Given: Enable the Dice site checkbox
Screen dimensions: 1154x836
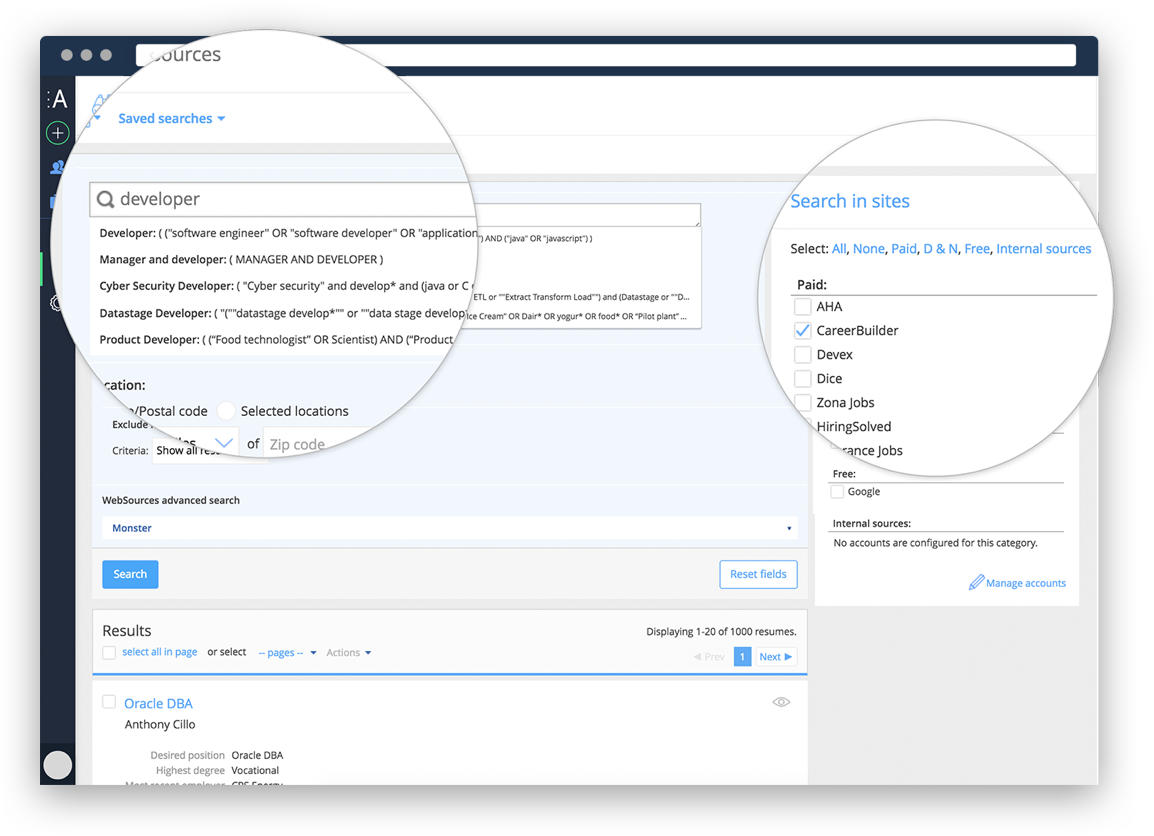Looking at the screenshot, I should tap(802, 379).
